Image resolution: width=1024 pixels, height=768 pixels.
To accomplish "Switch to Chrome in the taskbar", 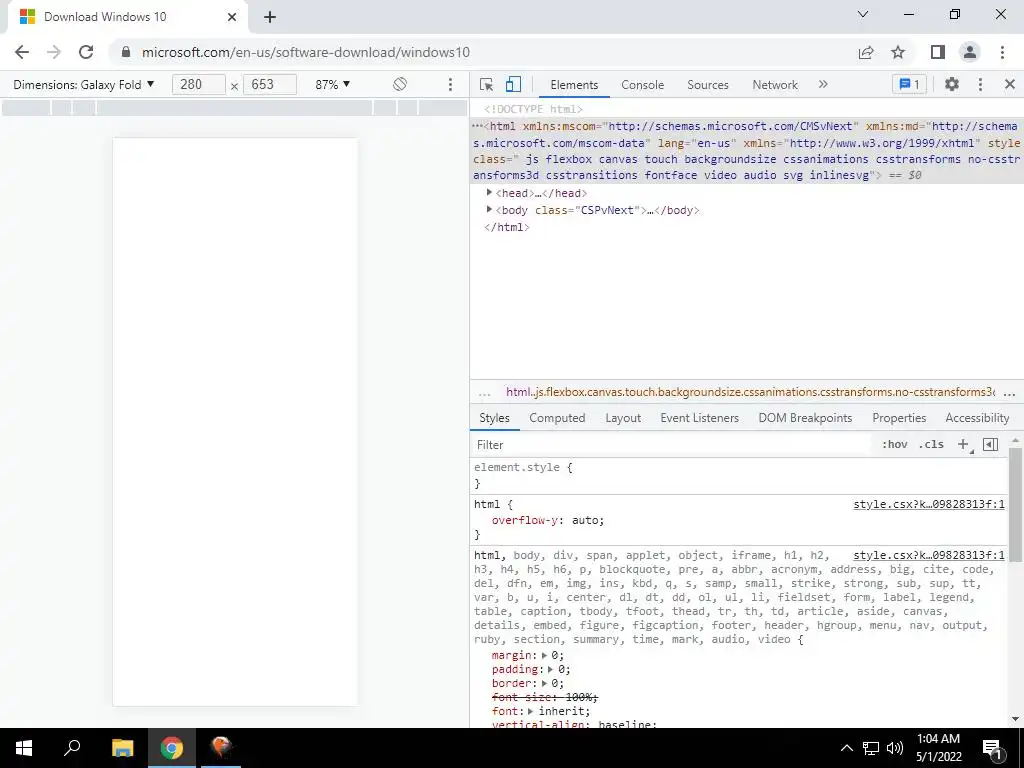I will [172, 748].
